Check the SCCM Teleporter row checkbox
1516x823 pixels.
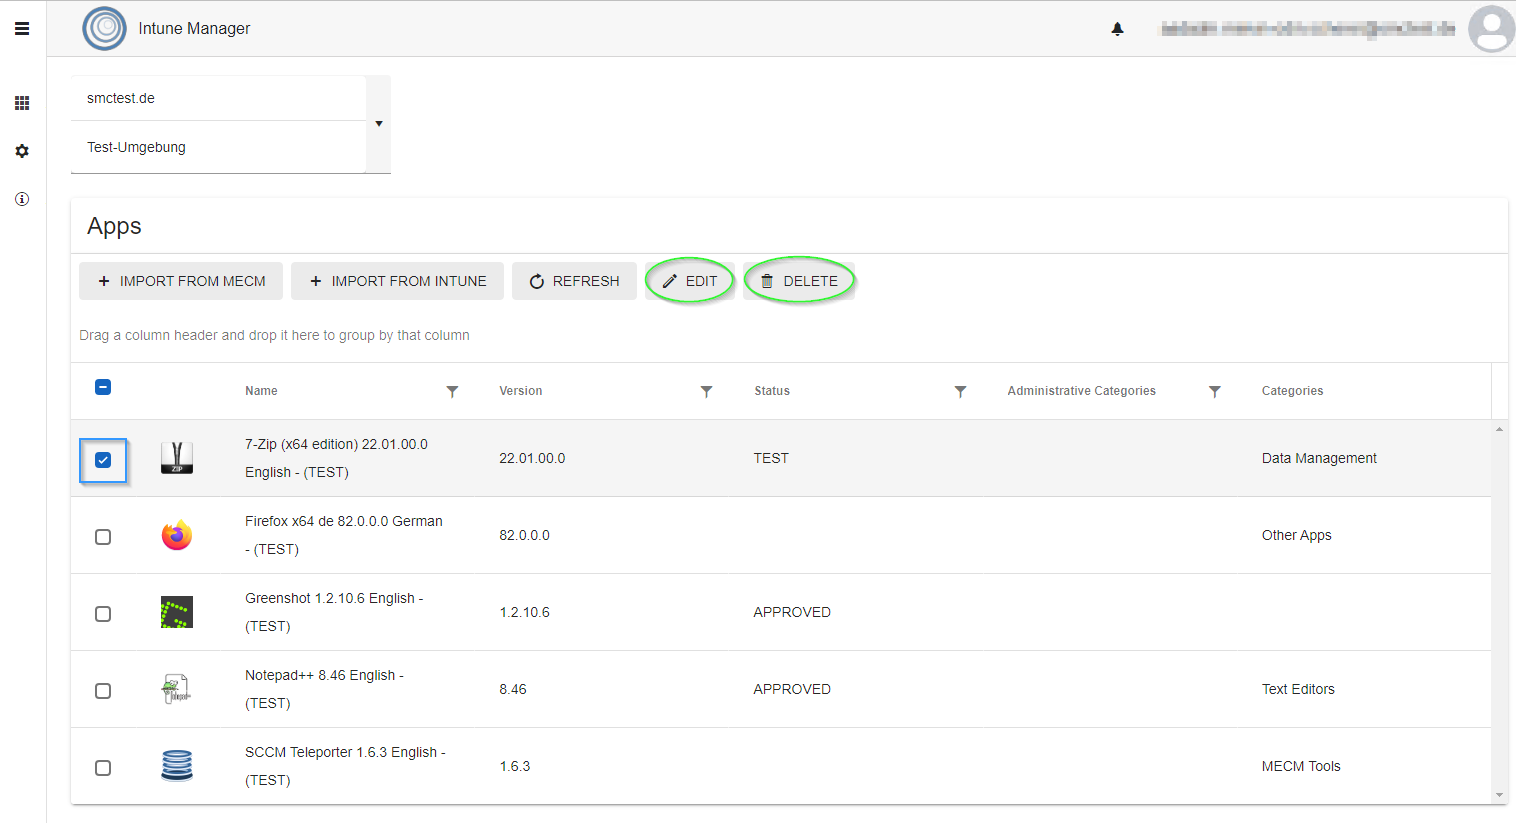(103, 768)
